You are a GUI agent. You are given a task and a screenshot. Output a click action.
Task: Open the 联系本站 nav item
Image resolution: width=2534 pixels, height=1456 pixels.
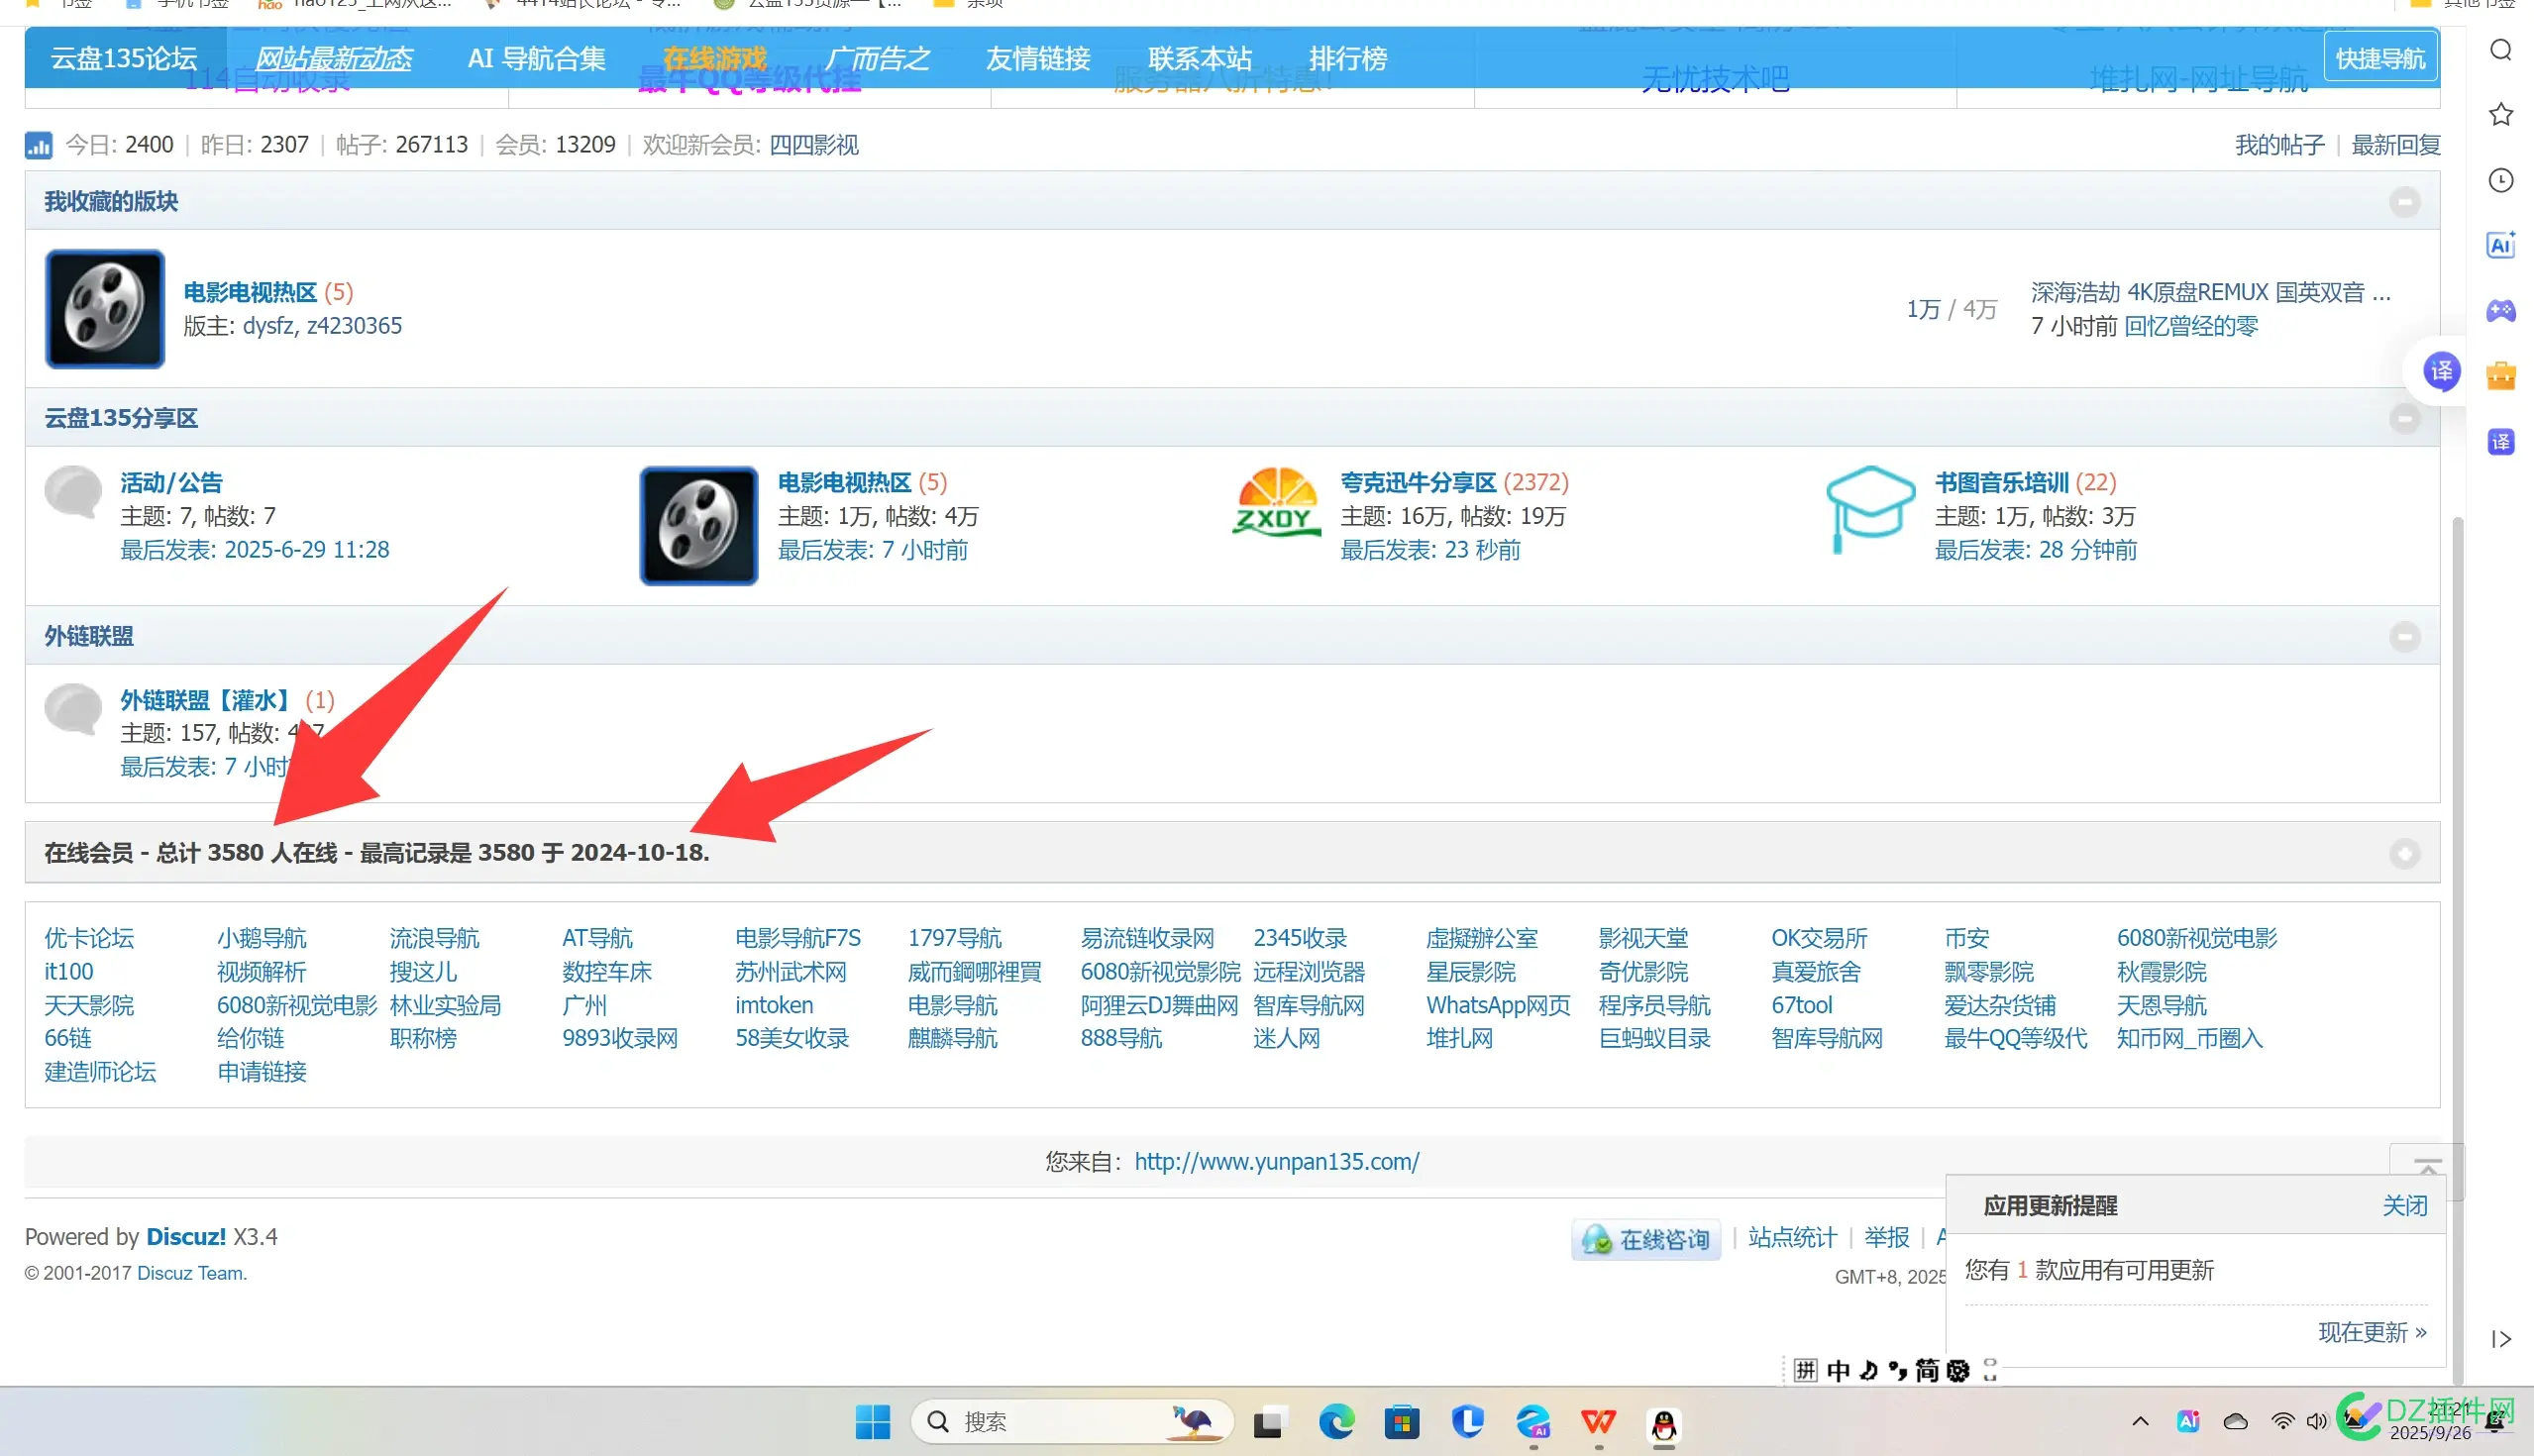point(1199,58)
